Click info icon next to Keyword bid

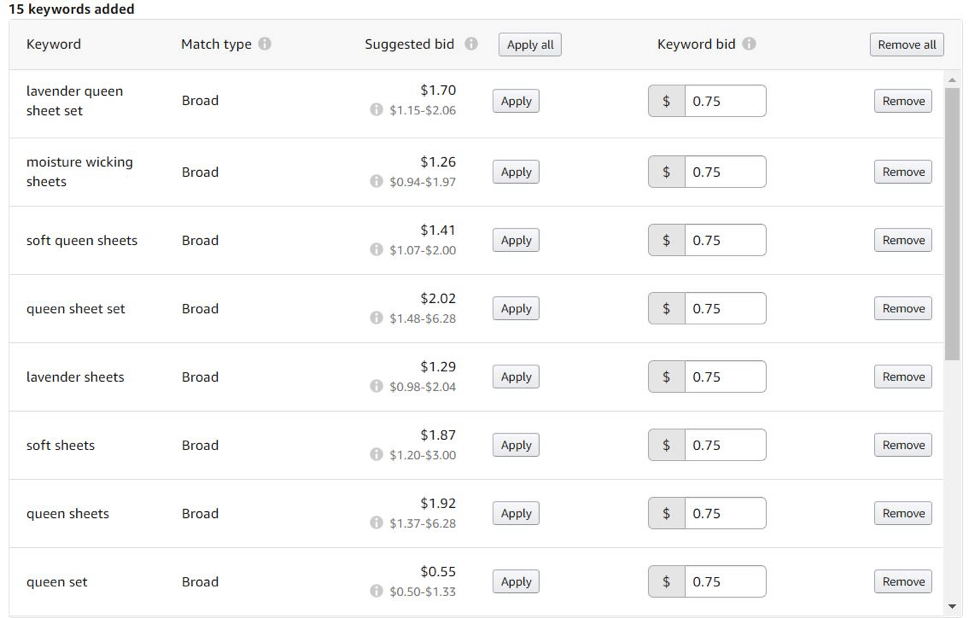[x=749, y=44]
